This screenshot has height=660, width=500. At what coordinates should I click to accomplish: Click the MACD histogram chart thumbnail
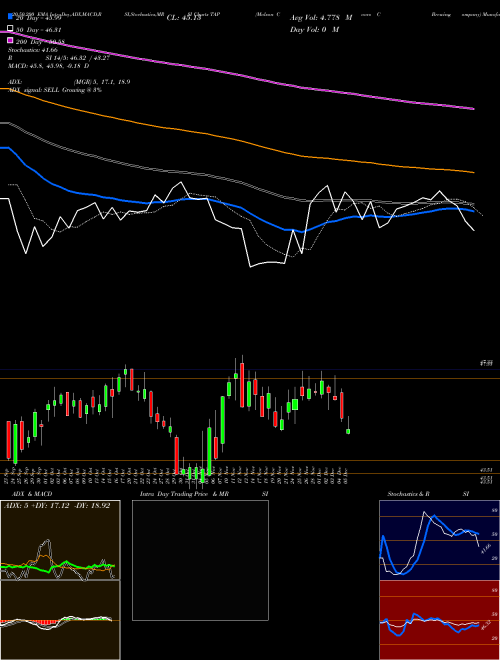click(60, 620)
